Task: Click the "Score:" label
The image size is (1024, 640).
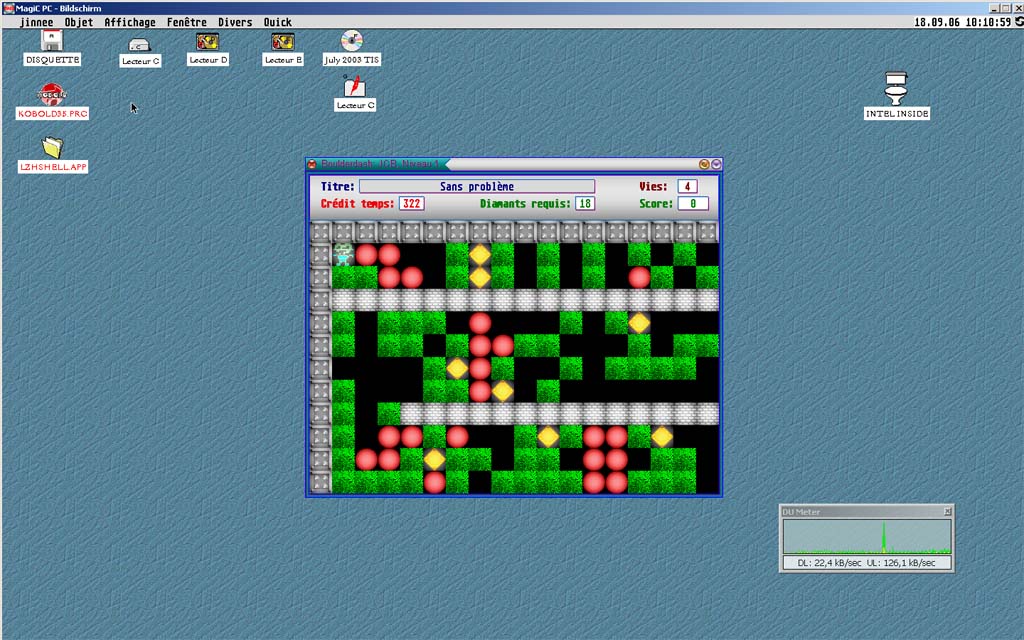Action: pyautogui.click(x=656, y=203)
